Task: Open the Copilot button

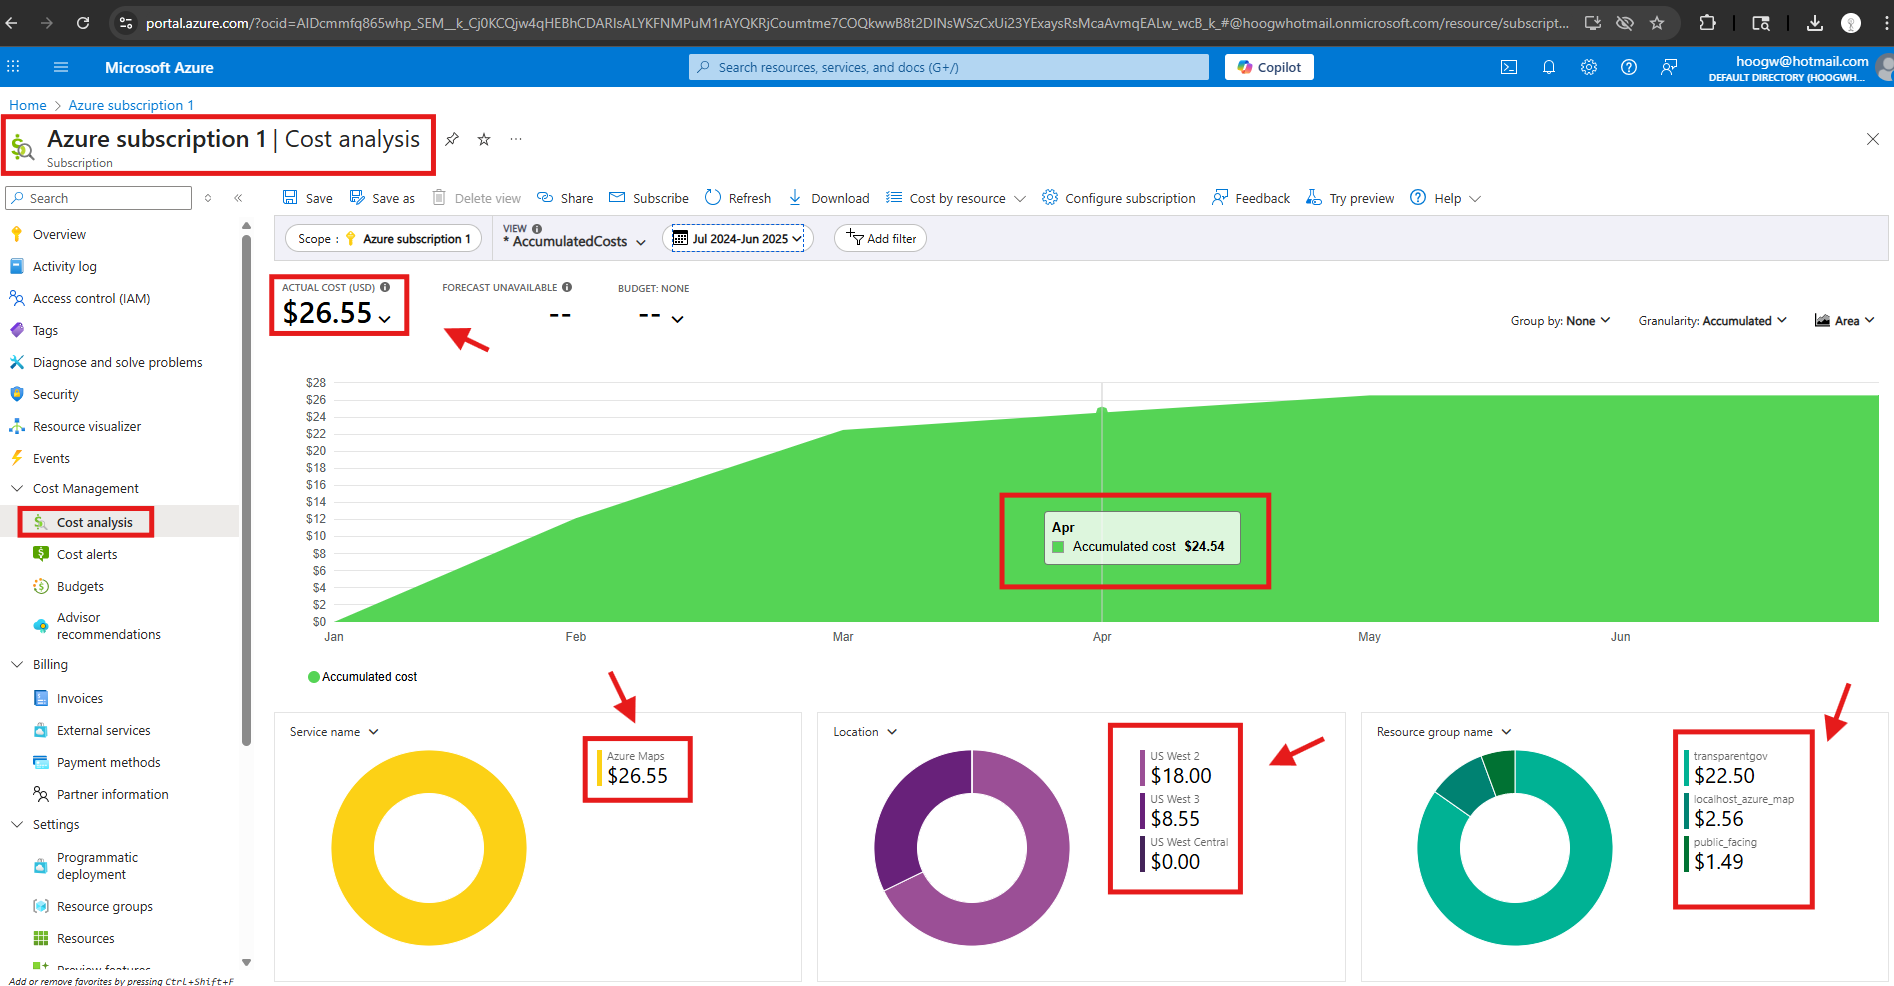Action: pyautogui.click(x=1269, y=67)
